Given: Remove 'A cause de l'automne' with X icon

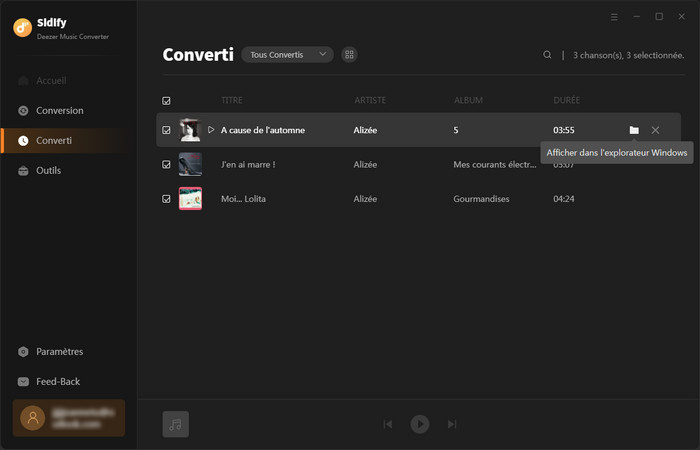Looking at the screenshot, I should pos(655,130).
